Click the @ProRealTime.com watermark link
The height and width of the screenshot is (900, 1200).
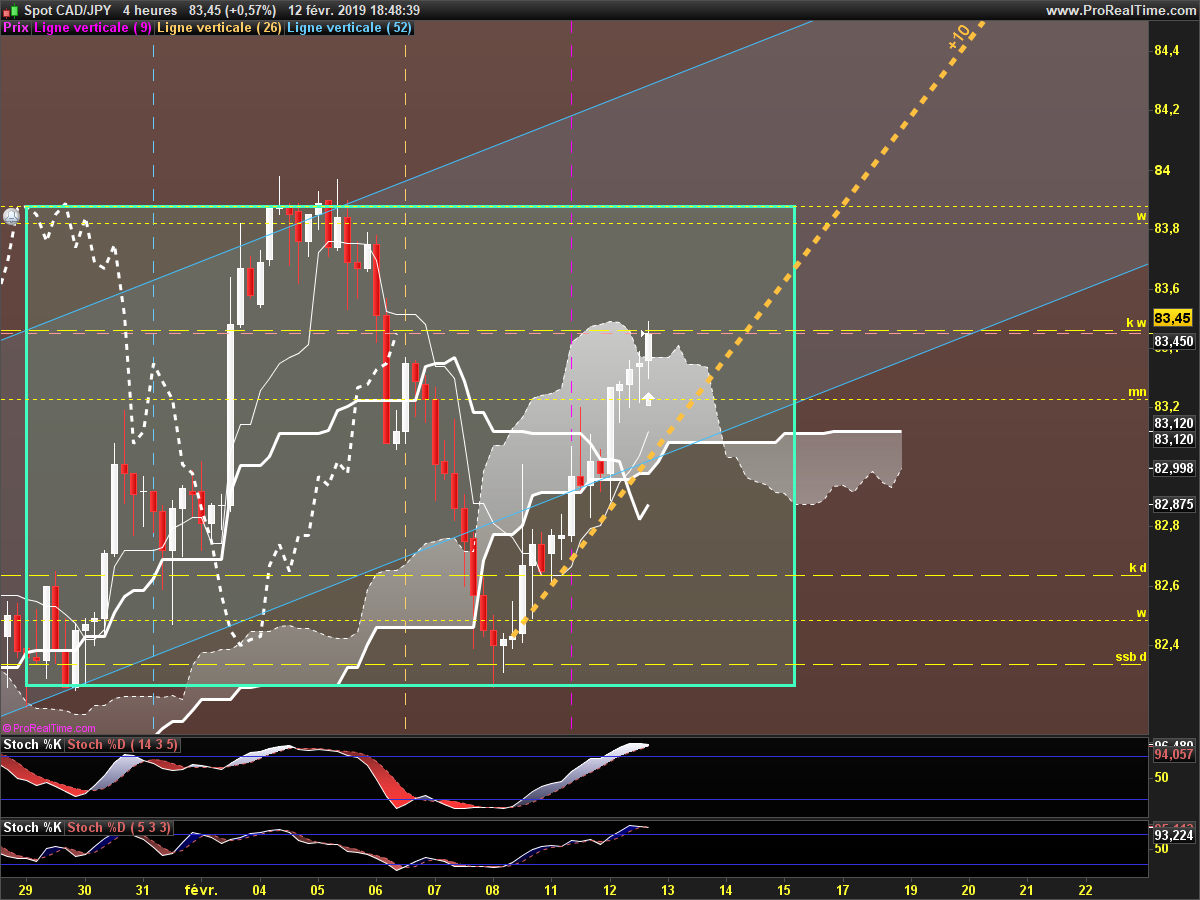49,728
